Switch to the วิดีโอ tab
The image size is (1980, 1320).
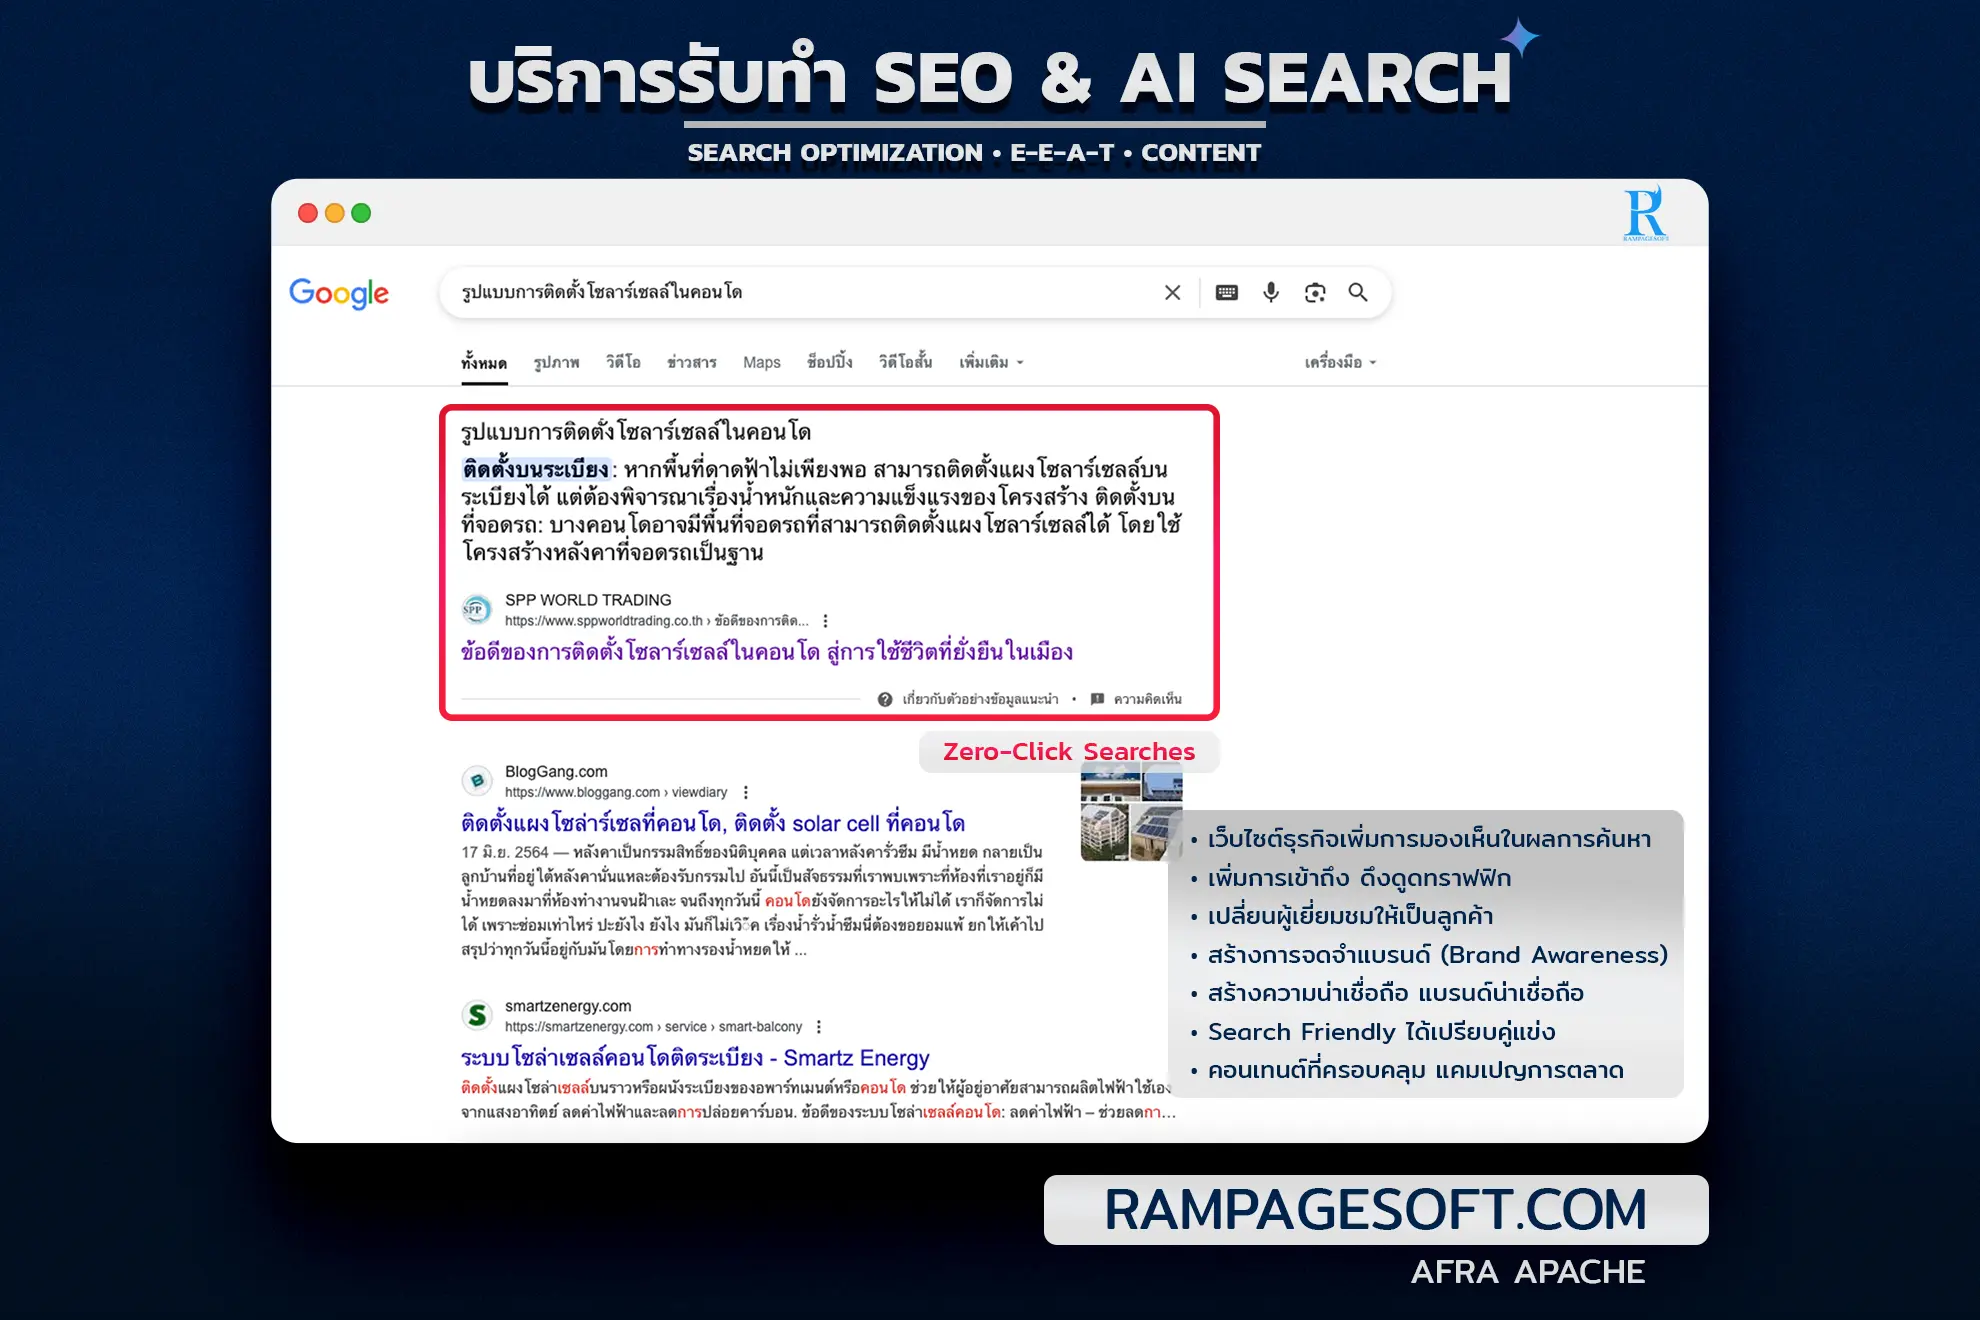point(623,362)
